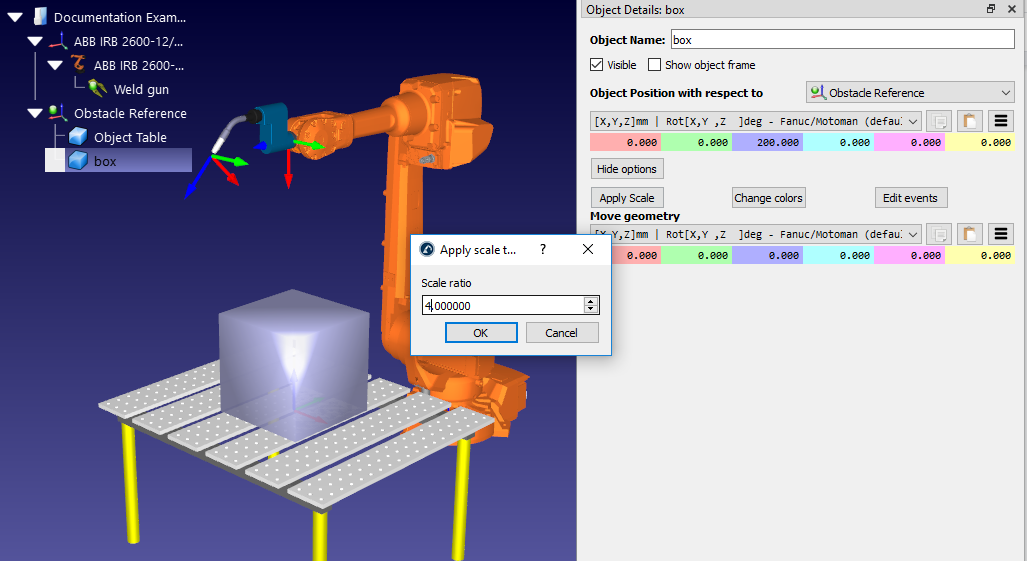Click the Change colors button
Viewport: 1027px width, 561px height.
pos(768,198)
